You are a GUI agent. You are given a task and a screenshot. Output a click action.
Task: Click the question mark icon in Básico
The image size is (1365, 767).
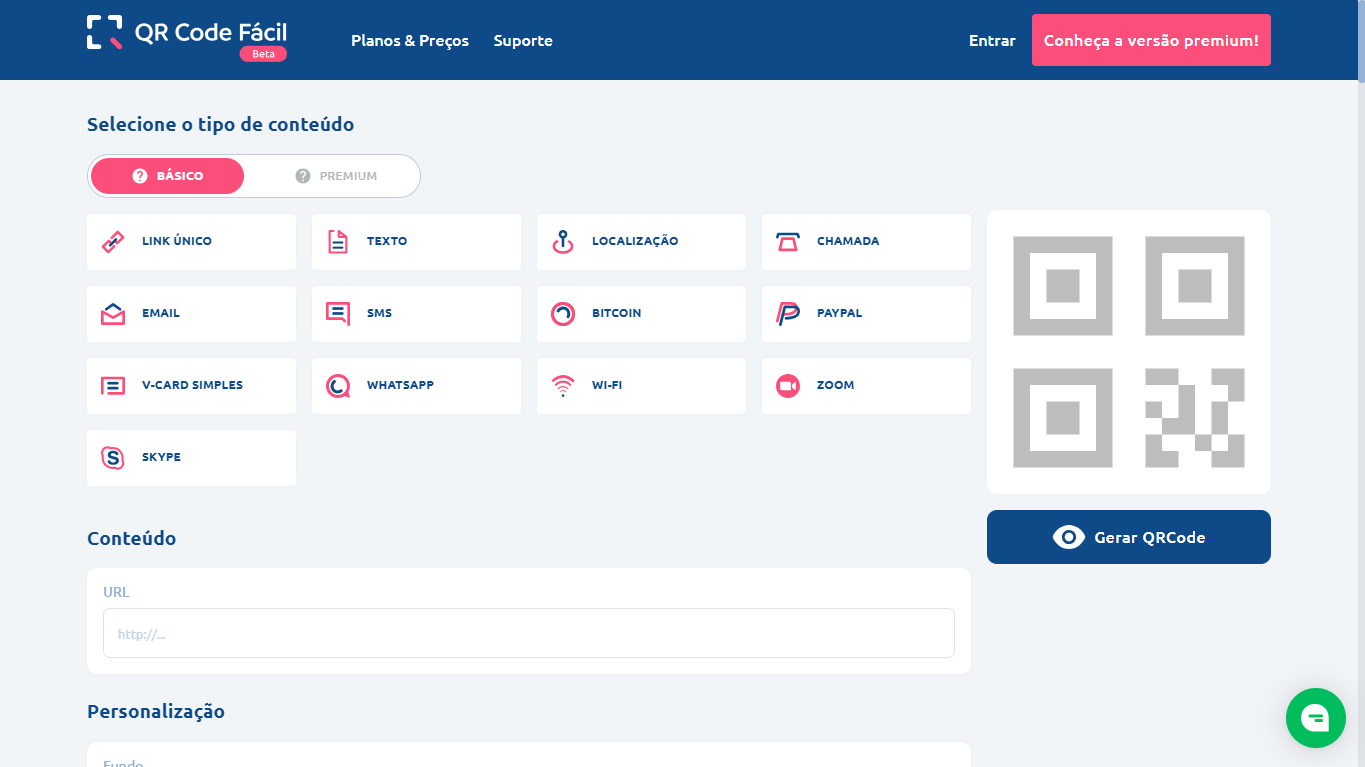[x=140, y=176]
